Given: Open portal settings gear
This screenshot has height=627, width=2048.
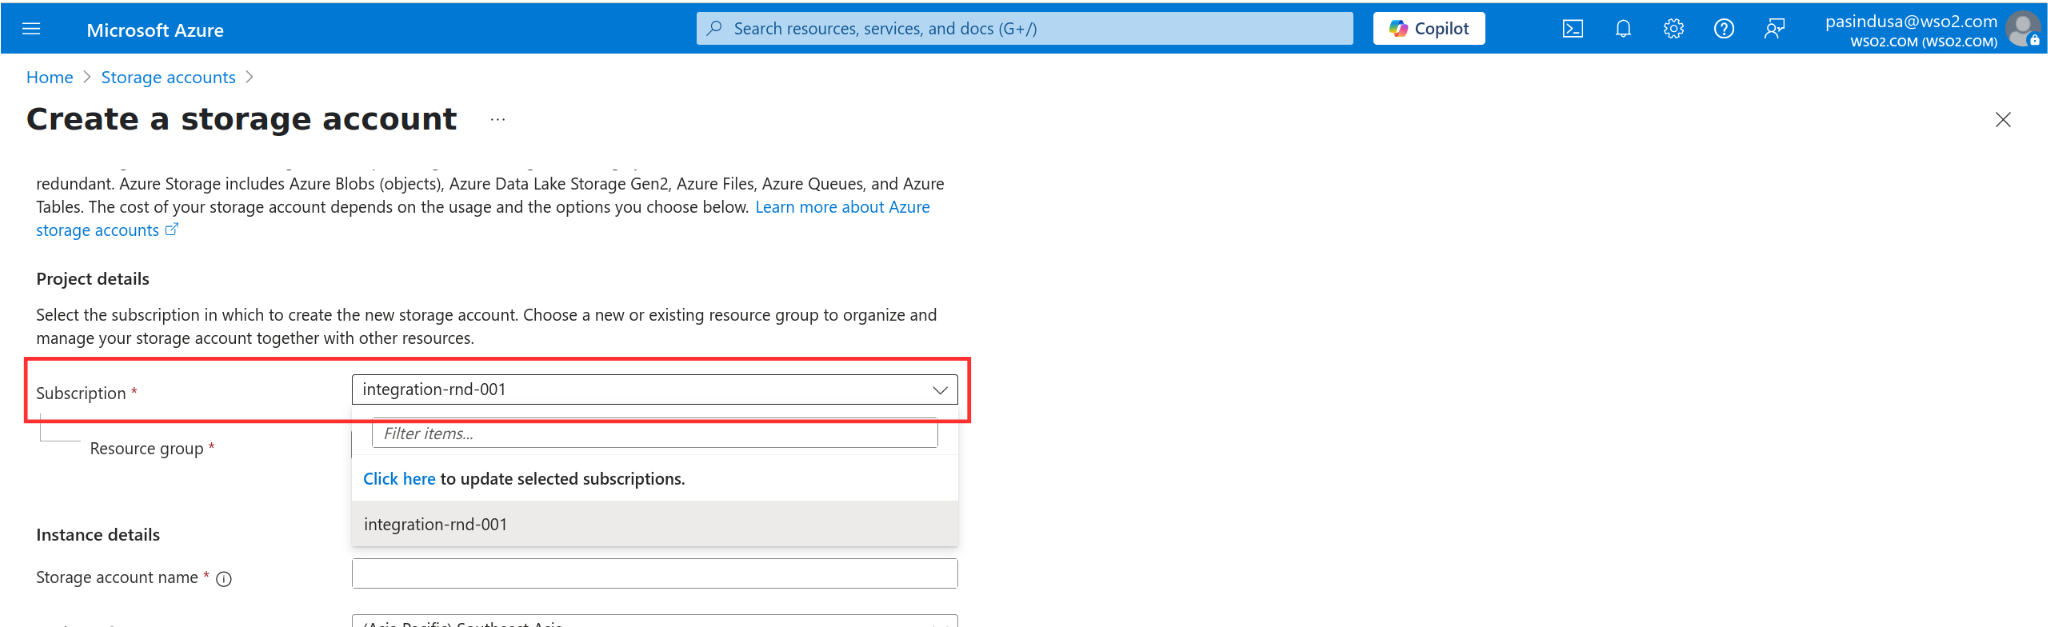Looking at the screenshot, I should click(1673, 29).
